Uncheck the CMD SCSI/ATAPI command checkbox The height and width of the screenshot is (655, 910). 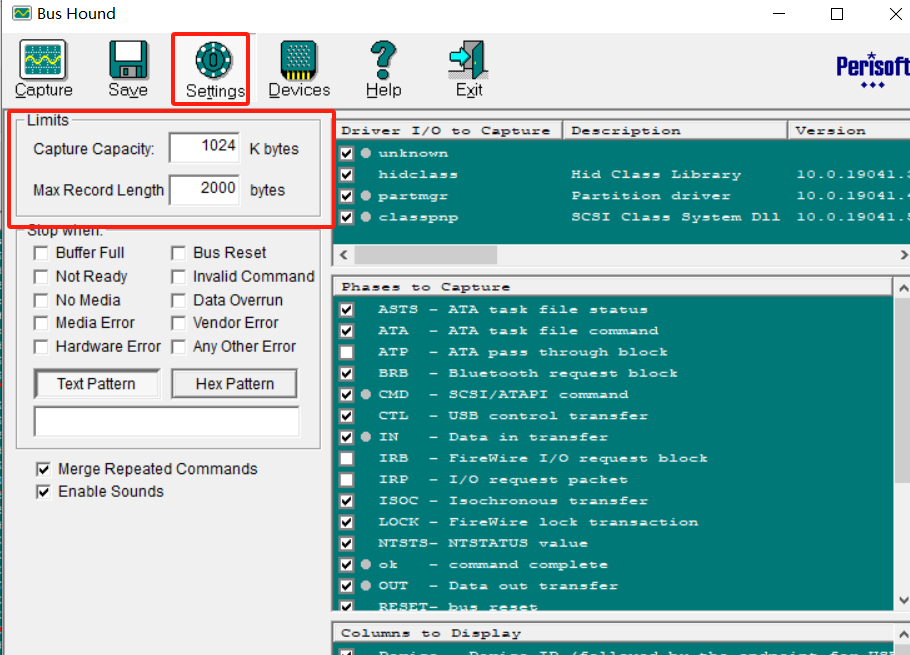coord(346,395)
